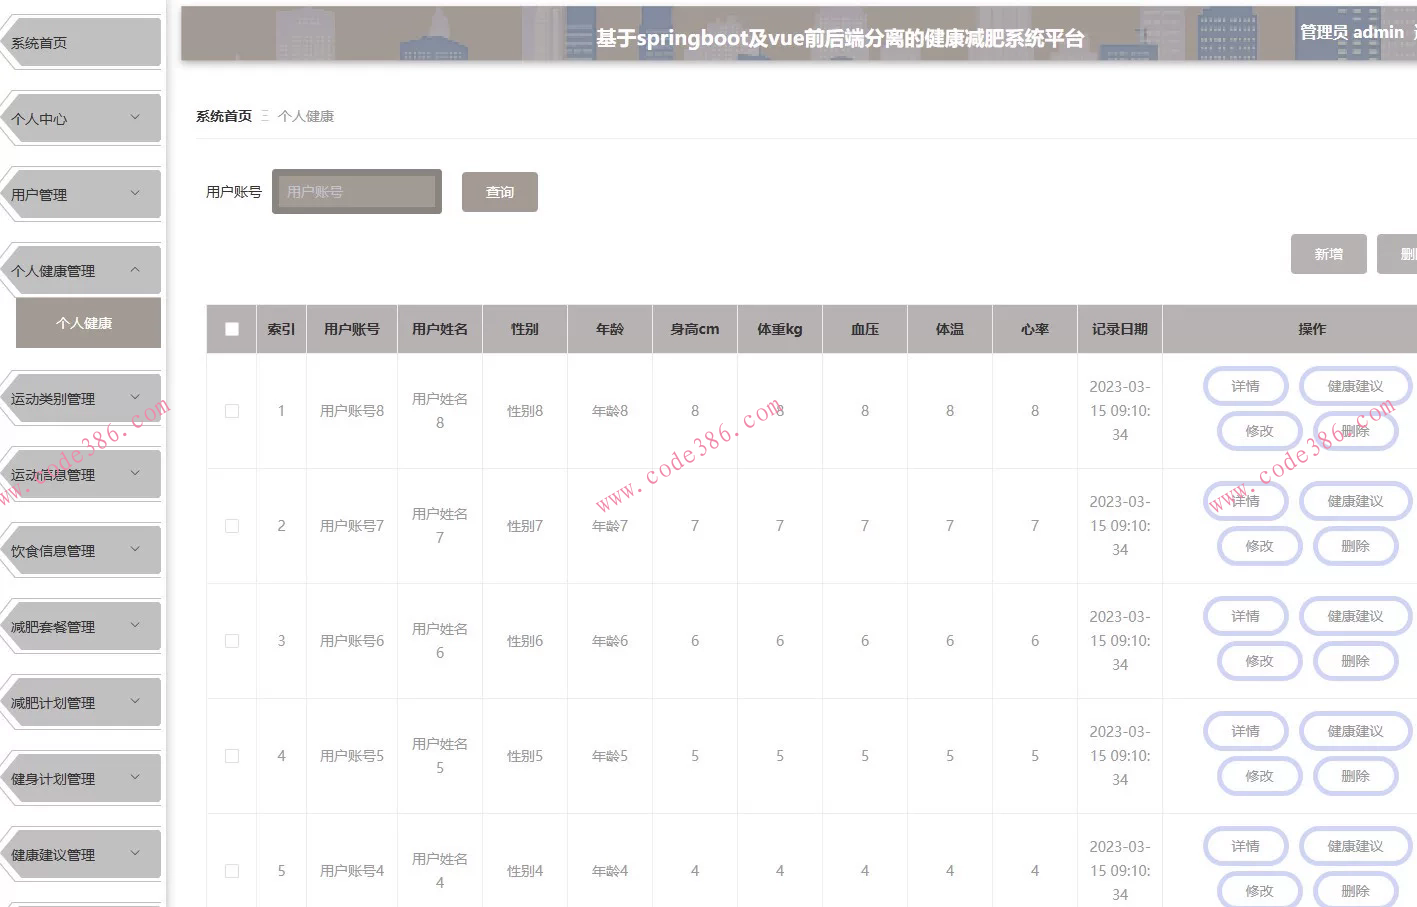Edit row 用户账号7 with 修改

pyautogui.click(x=1259, y=546)
